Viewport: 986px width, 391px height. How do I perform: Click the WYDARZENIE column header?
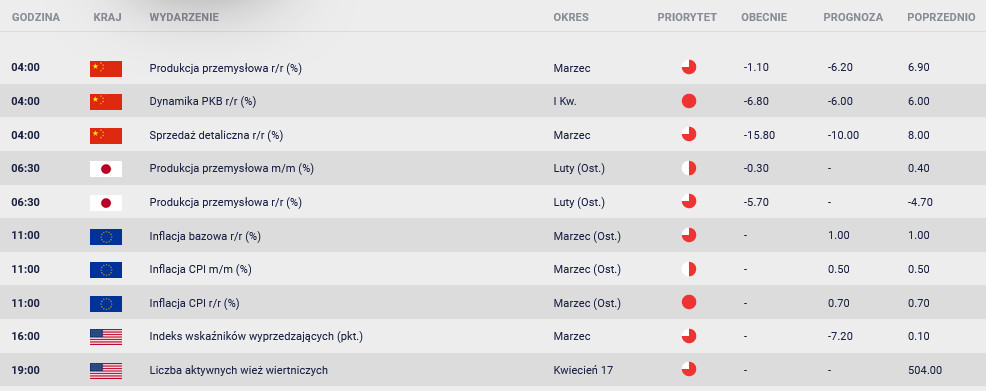(x=184, y=18)
